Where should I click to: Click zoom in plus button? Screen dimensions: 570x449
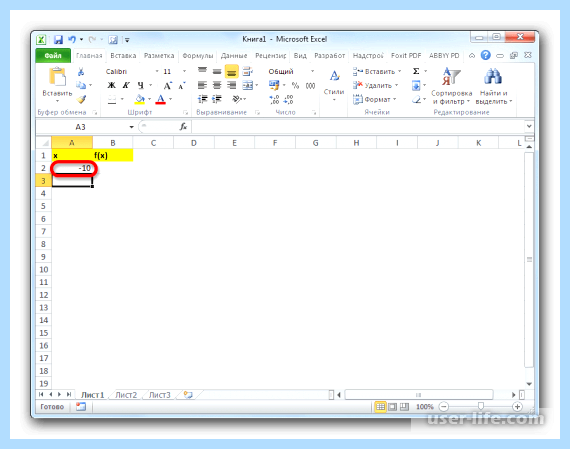point(517,406)
